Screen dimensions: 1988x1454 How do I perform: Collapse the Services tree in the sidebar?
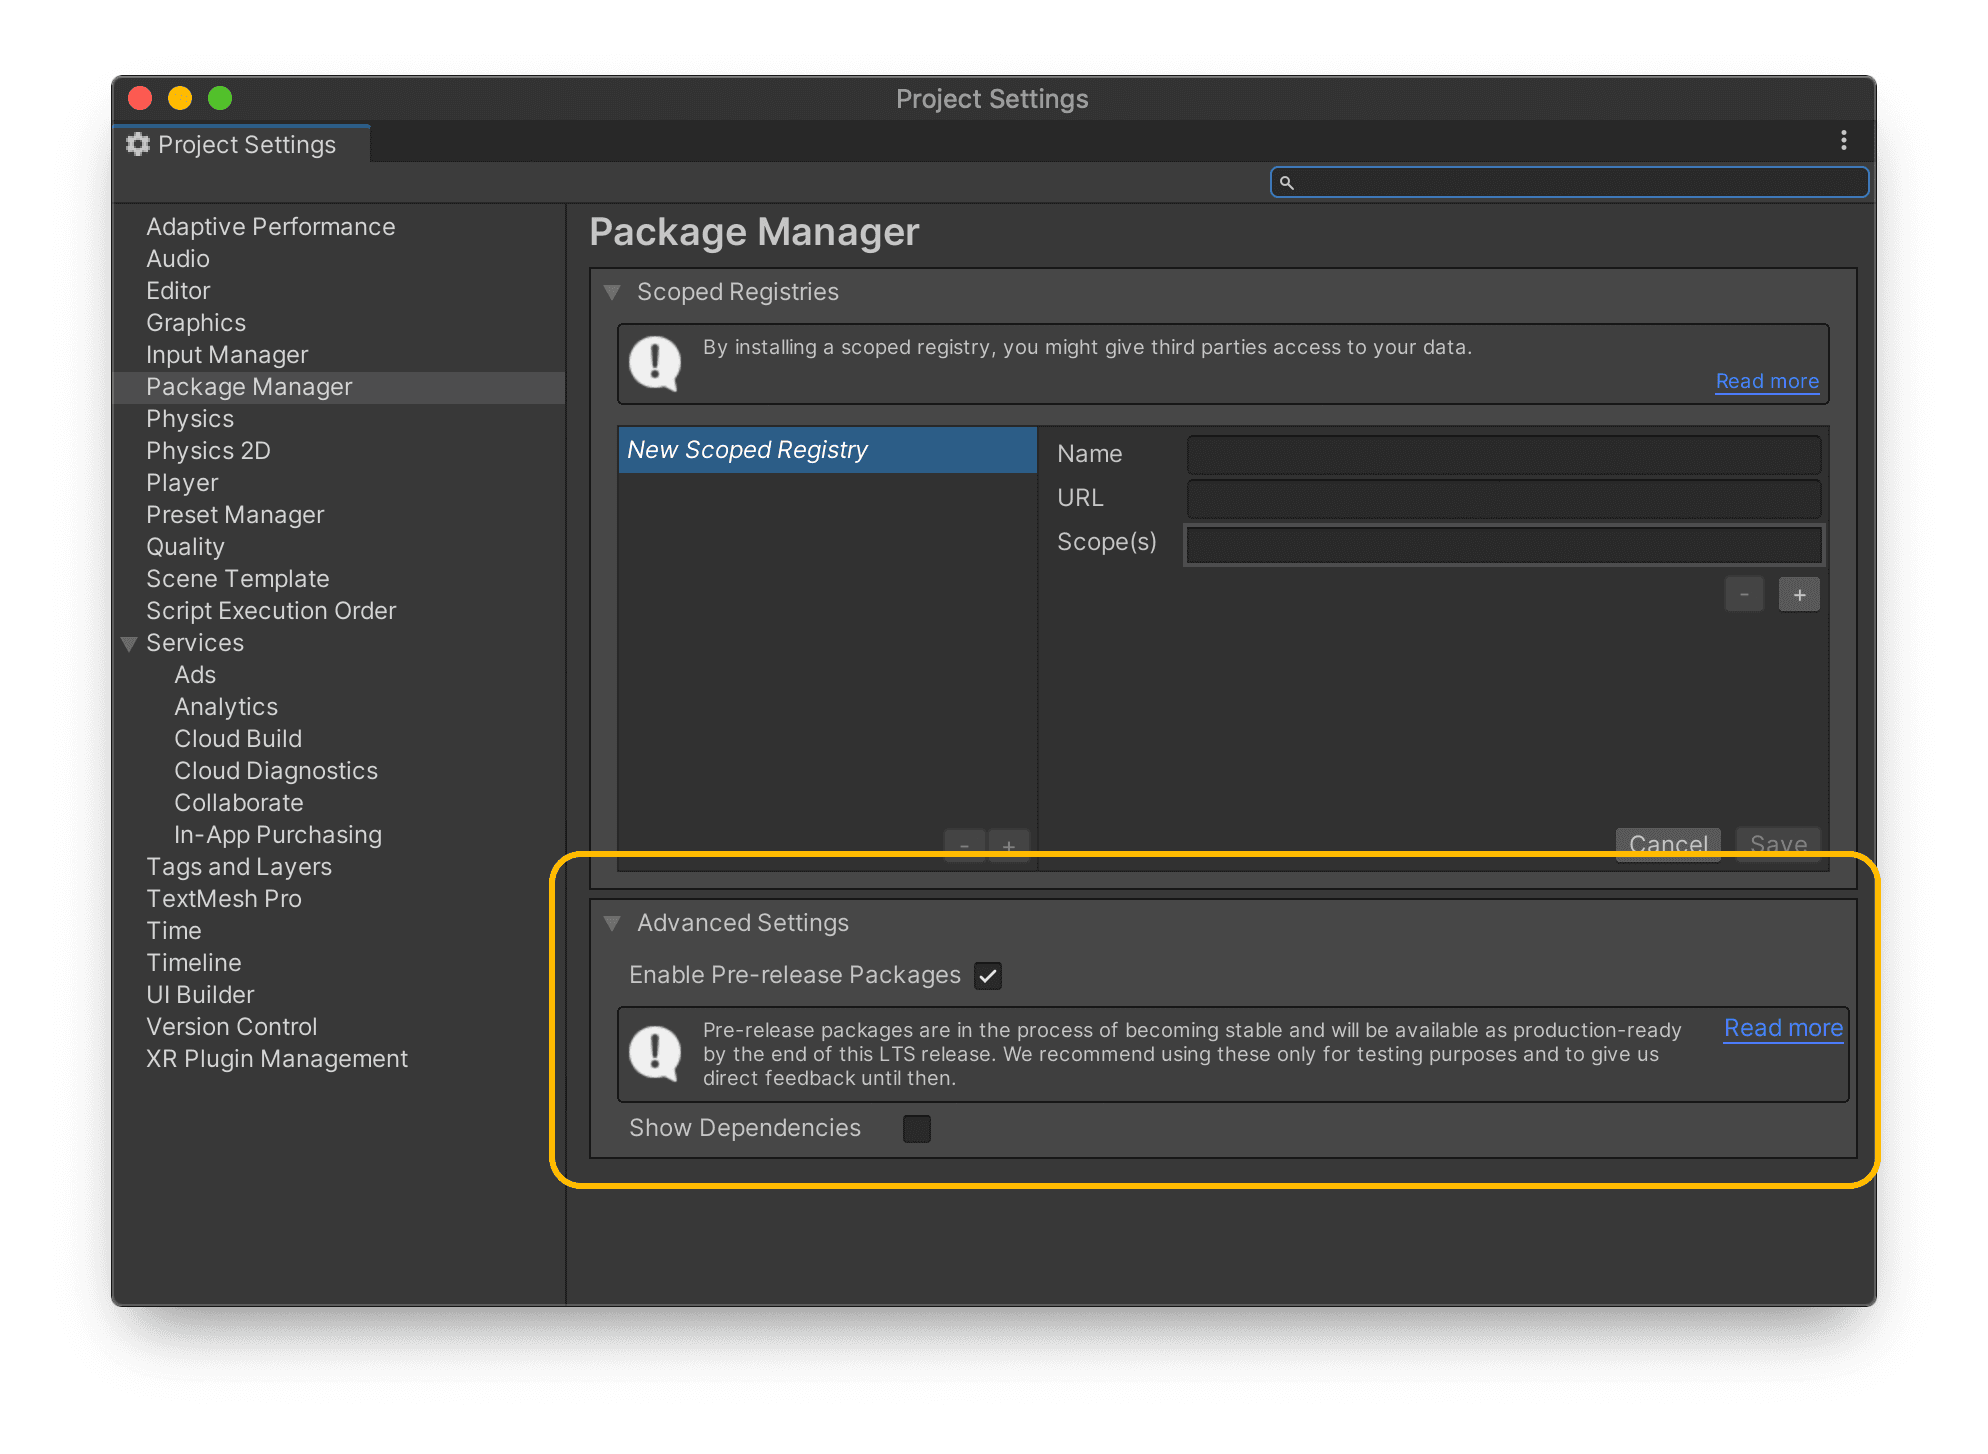129,644
